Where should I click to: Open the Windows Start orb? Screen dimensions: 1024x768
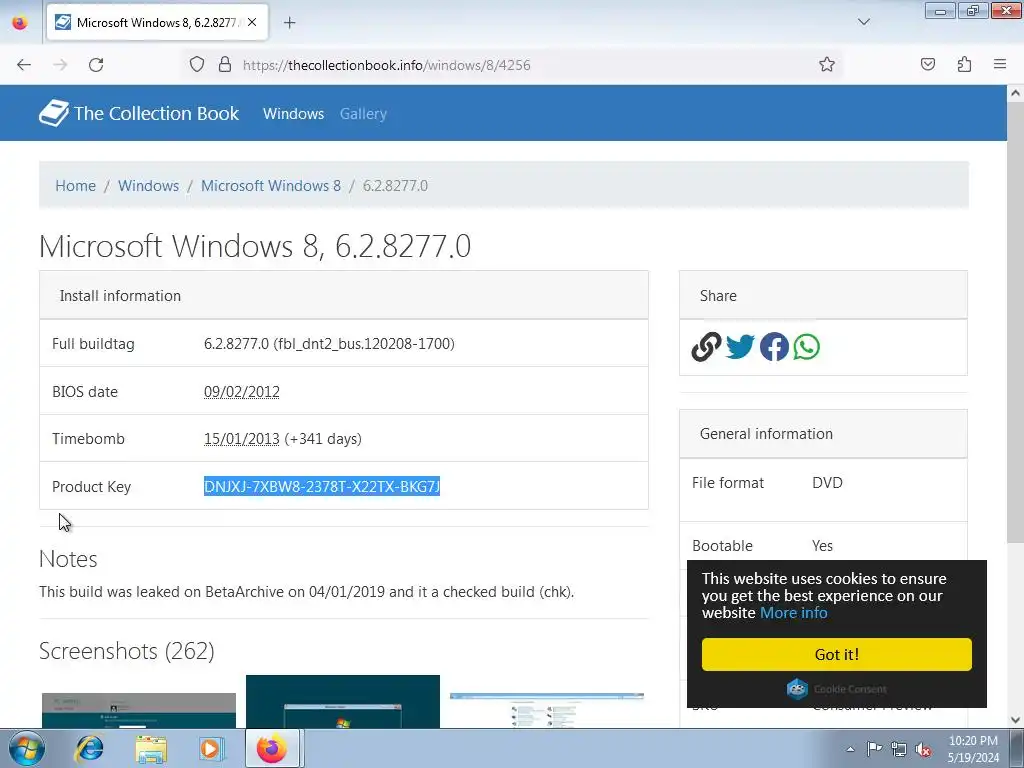point(27,748)
